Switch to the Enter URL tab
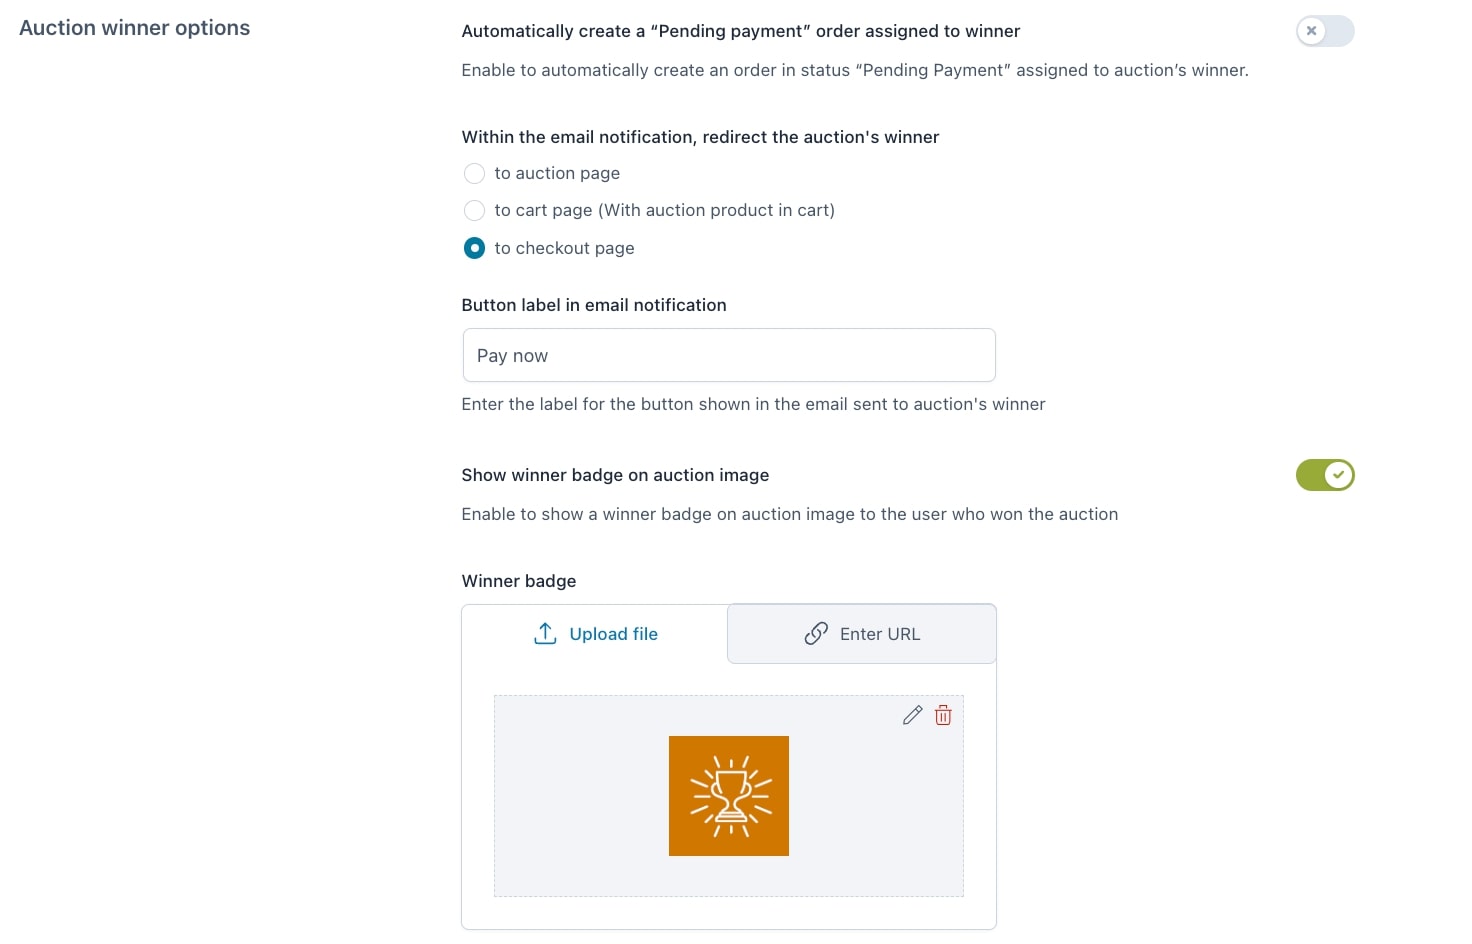Image resolution: width=1472 pixels, height=944 pixels. tap(862, 634)
